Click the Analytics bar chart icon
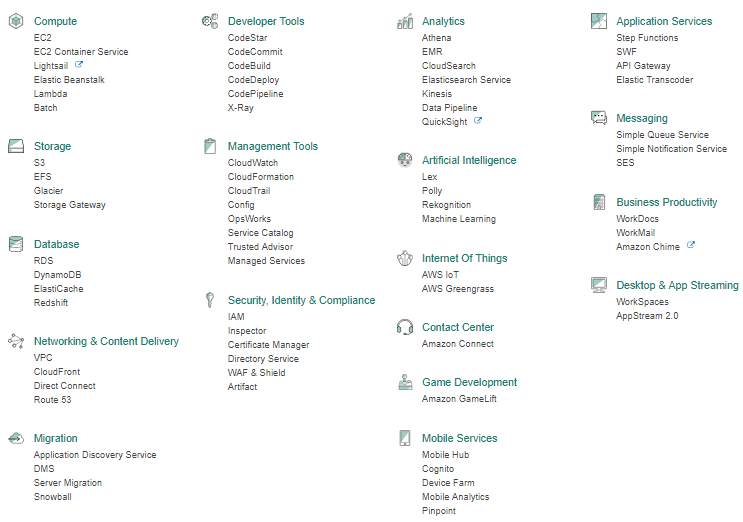 (405, 21)
